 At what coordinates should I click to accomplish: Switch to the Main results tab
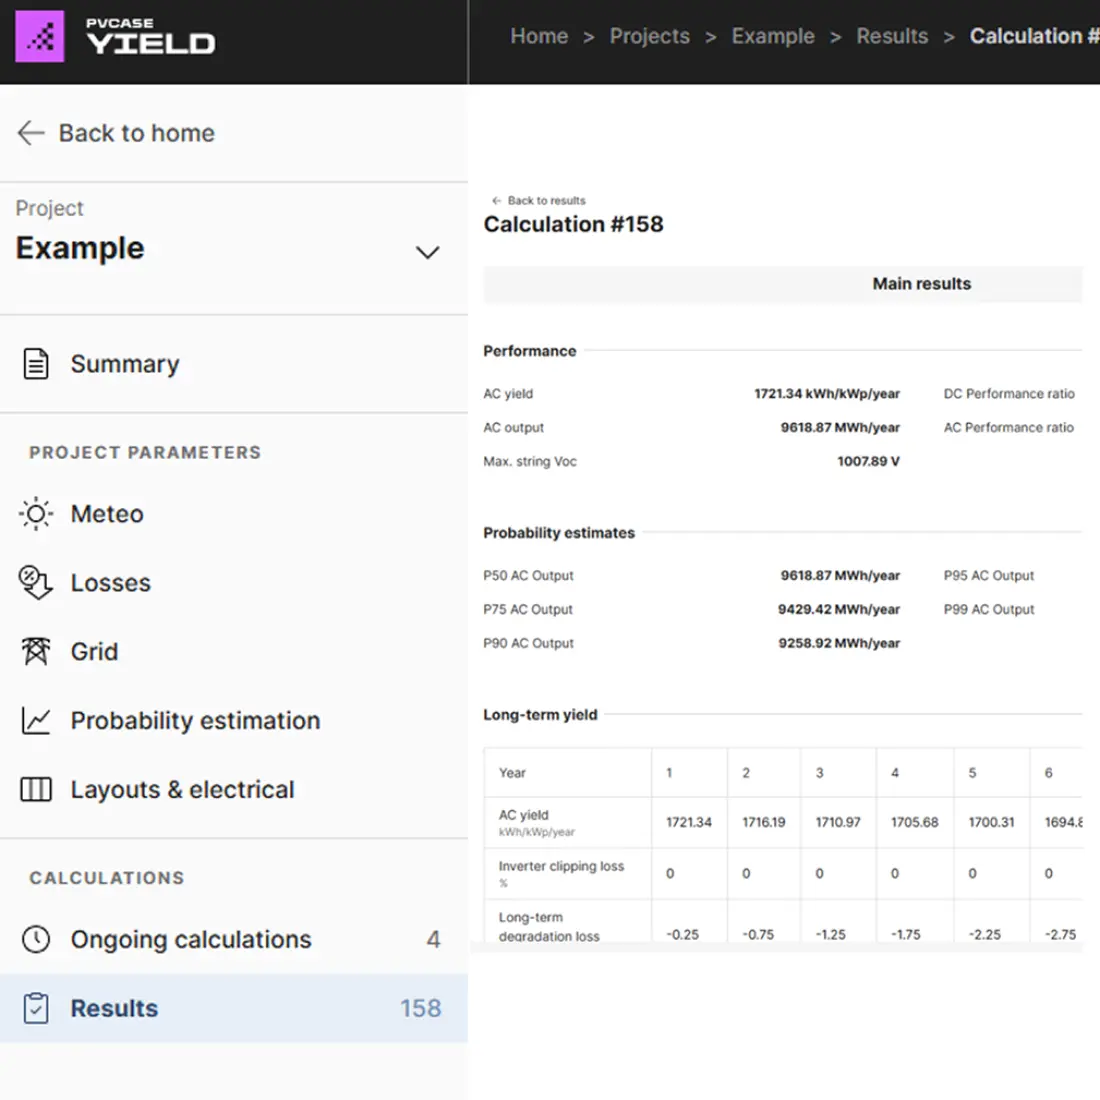[921, 283]
